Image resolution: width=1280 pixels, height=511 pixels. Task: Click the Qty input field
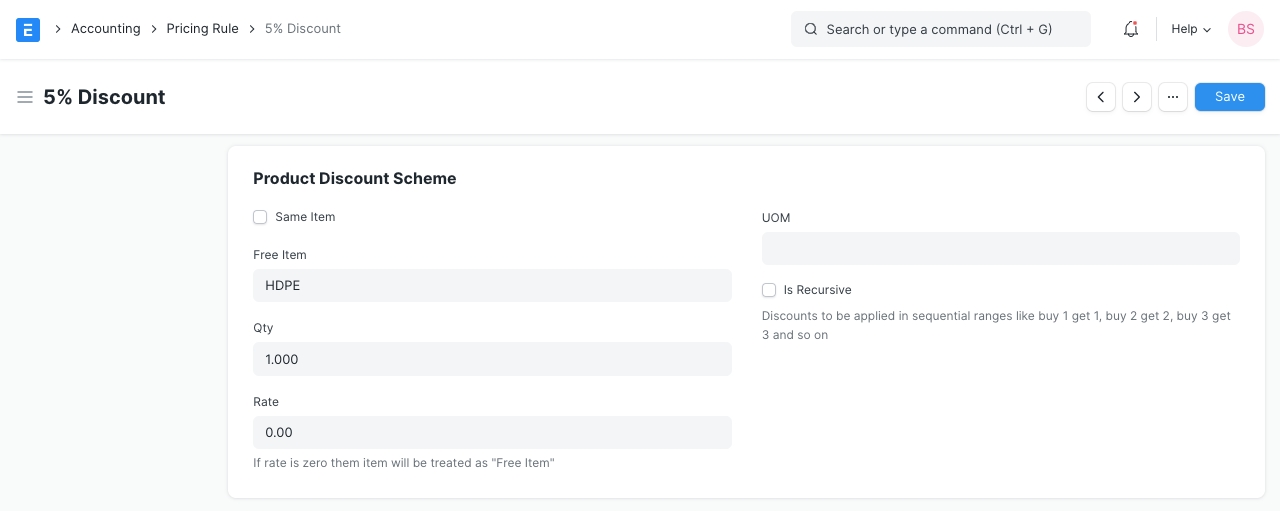pyautogui.click(x=492, y=359)
